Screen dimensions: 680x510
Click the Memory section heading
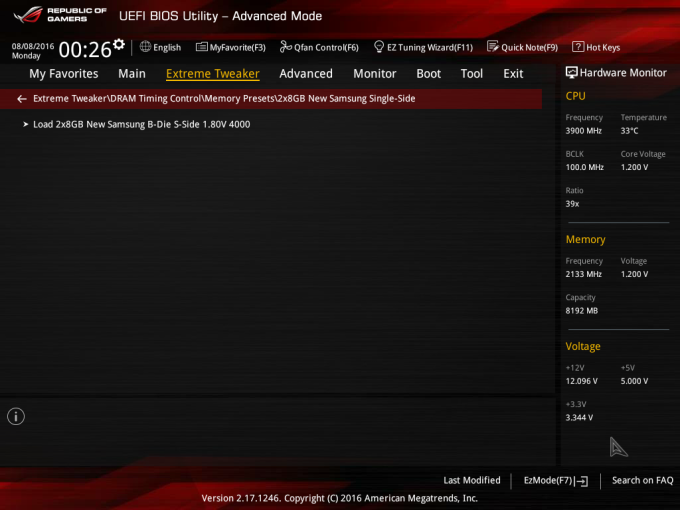585,239
